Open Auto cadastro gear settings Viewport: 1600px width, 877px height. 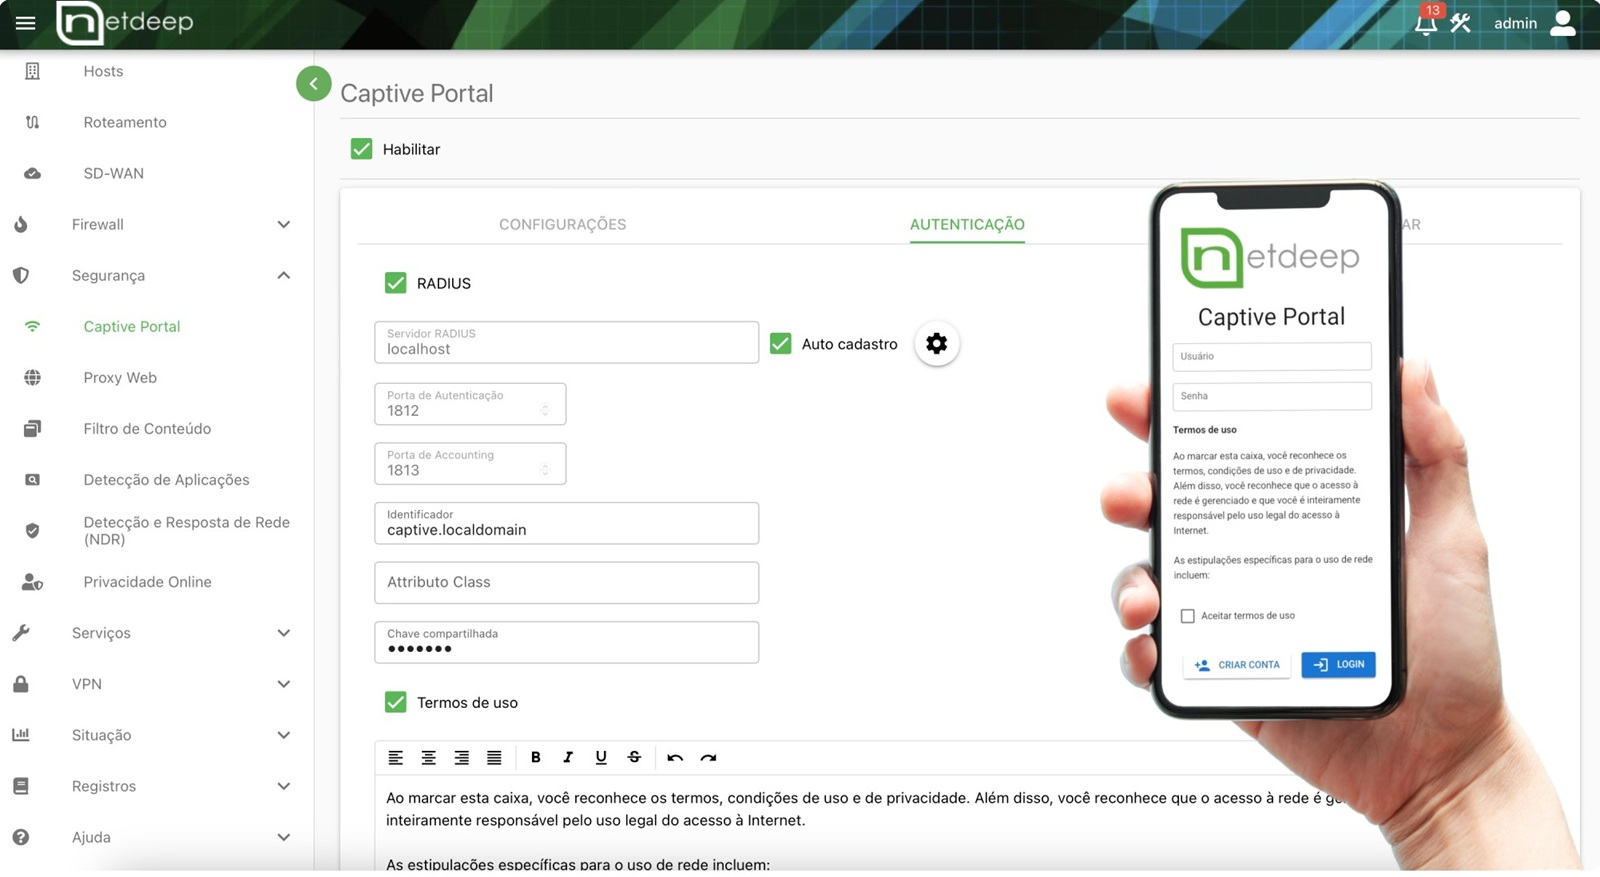pyautogui.click(x=937, y=344)
